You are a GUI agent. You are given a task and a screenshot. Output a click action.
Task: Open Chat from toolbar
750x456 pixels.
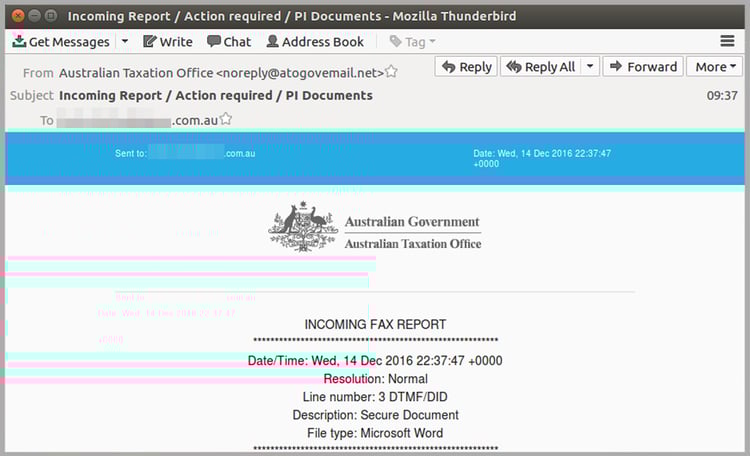229,42
